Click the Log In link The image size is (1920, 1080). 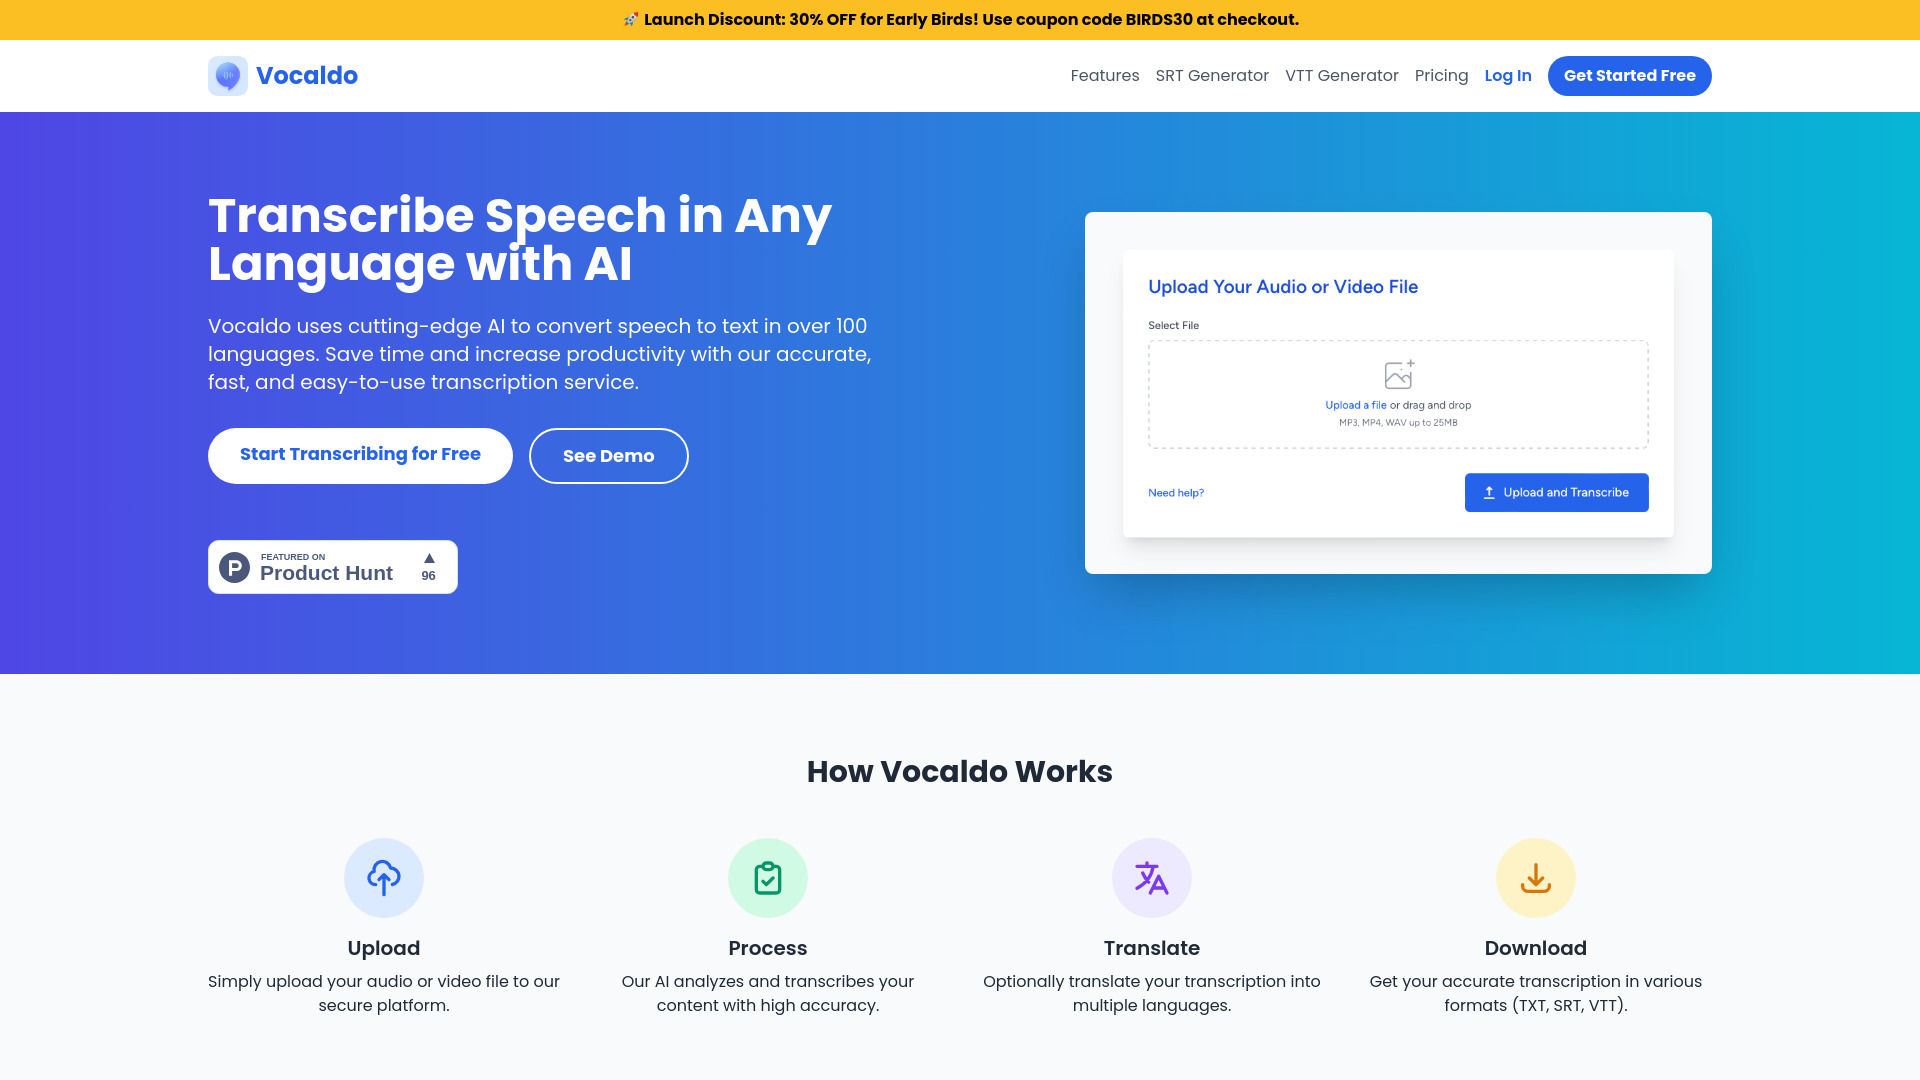click(x=1507, y=75)
